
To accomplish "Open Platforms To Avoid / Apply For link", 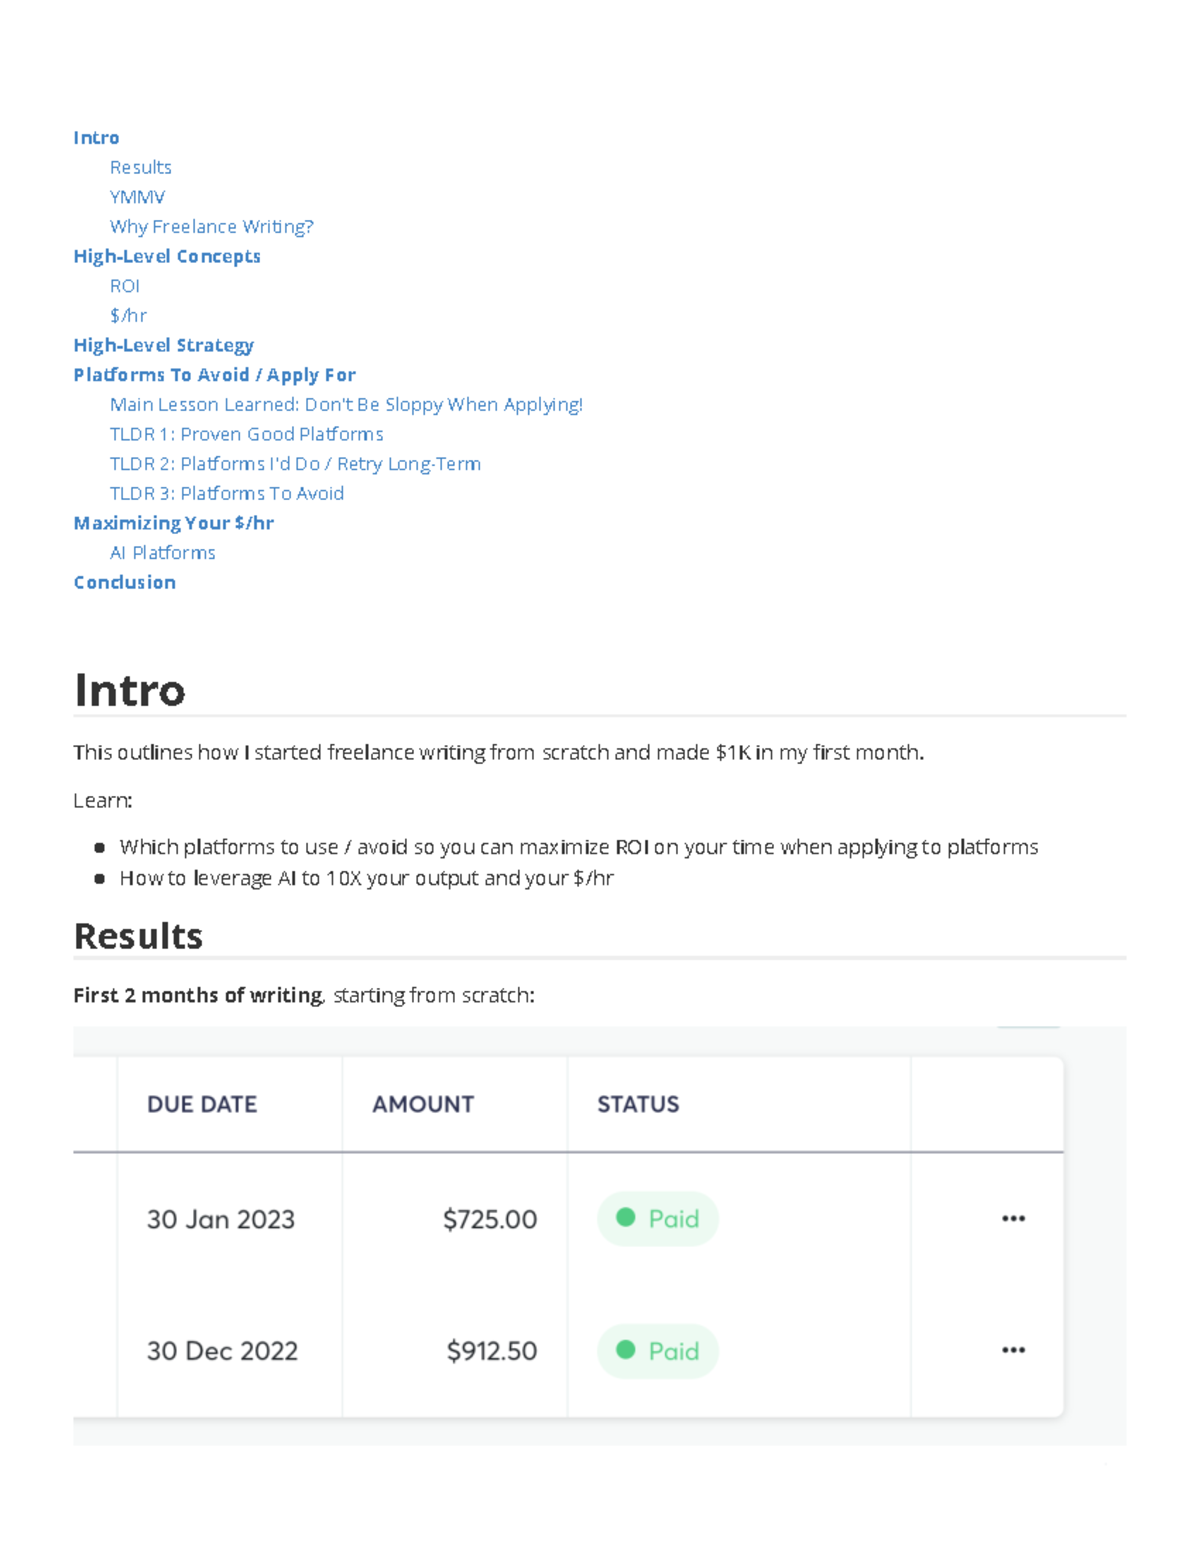I will point(214,375).
